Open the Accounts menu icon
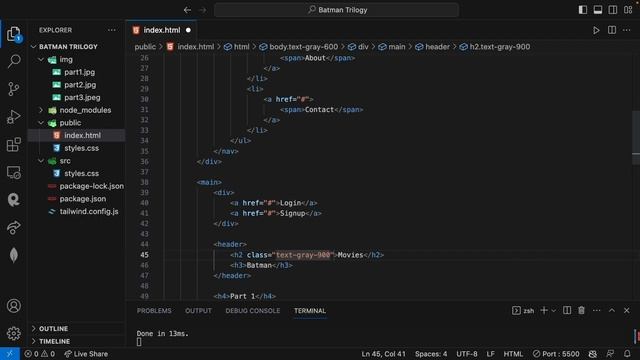Viewport: 640px width, 360px height. (x=13, y=306)
